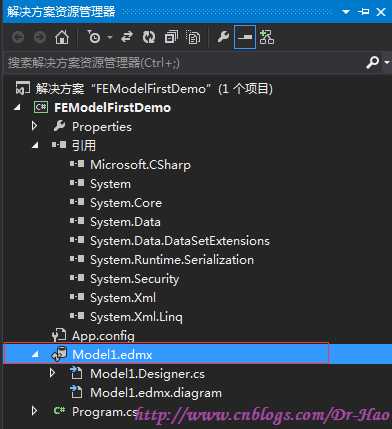Click reference icon beside System.Runtime.Serialization
Viewport: 392px width, 429px height.
click(x=77, y=259)
